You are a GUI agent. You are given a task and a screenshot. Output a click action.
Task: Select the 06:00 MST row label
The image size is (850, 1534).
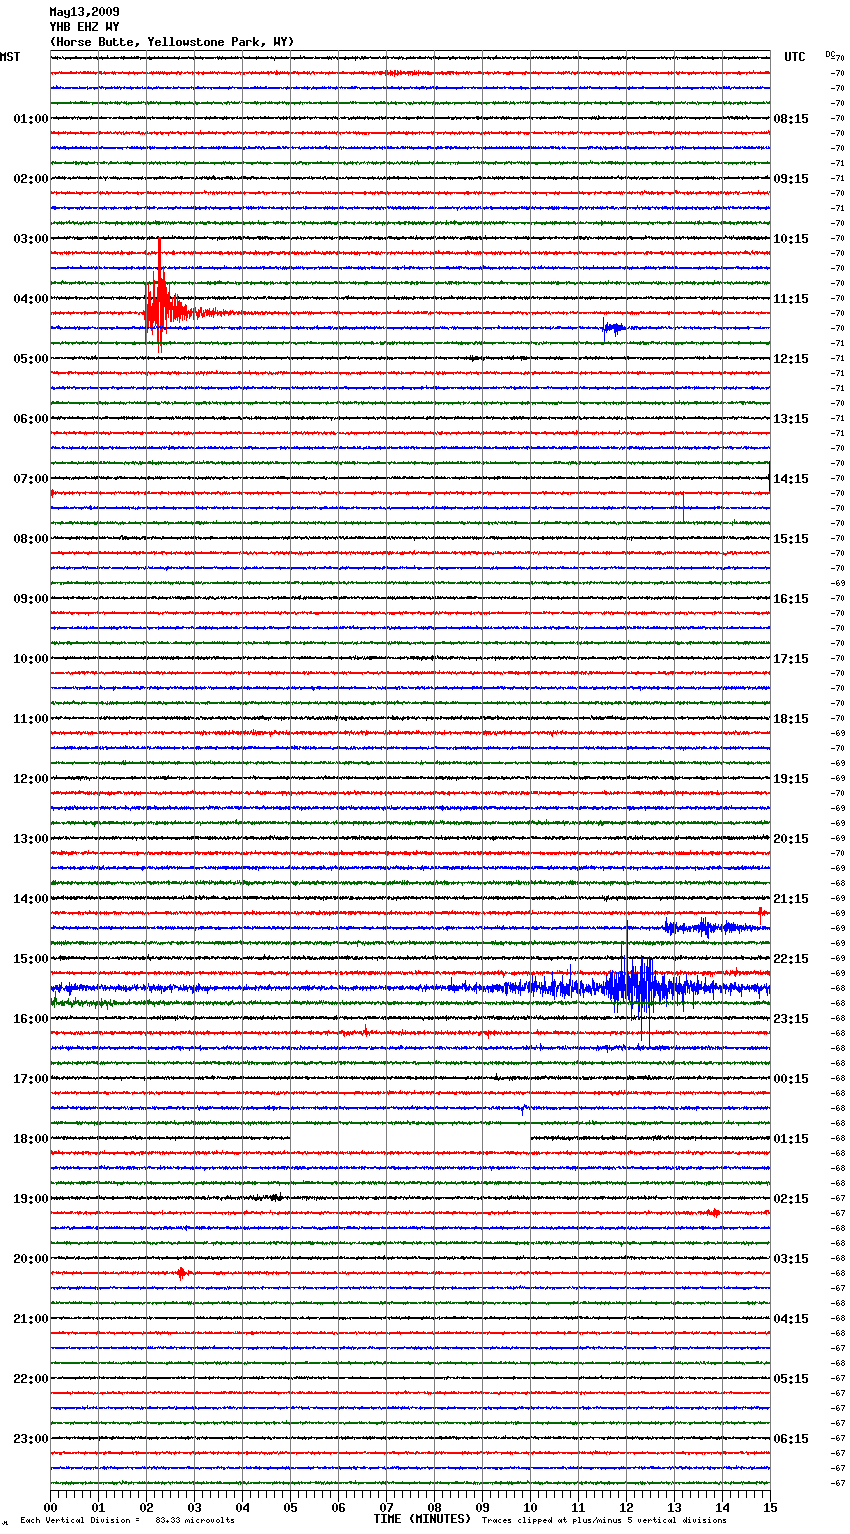click(x=30, y=419)
